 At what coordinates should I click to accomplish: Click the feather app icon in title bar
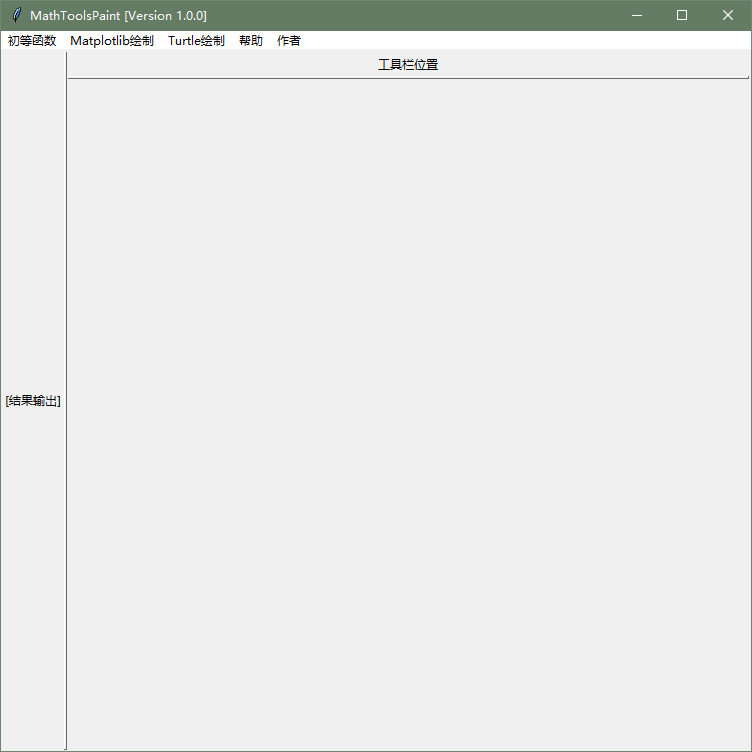pos(16,15)
